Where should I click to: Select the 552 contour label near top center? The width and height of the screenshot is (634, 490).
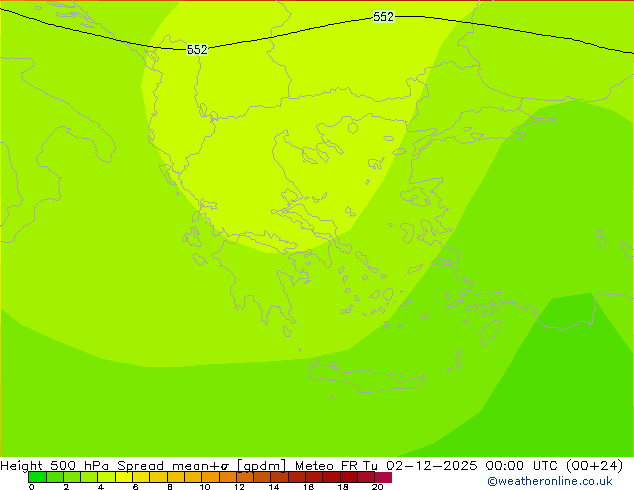(x=383, y=17)
